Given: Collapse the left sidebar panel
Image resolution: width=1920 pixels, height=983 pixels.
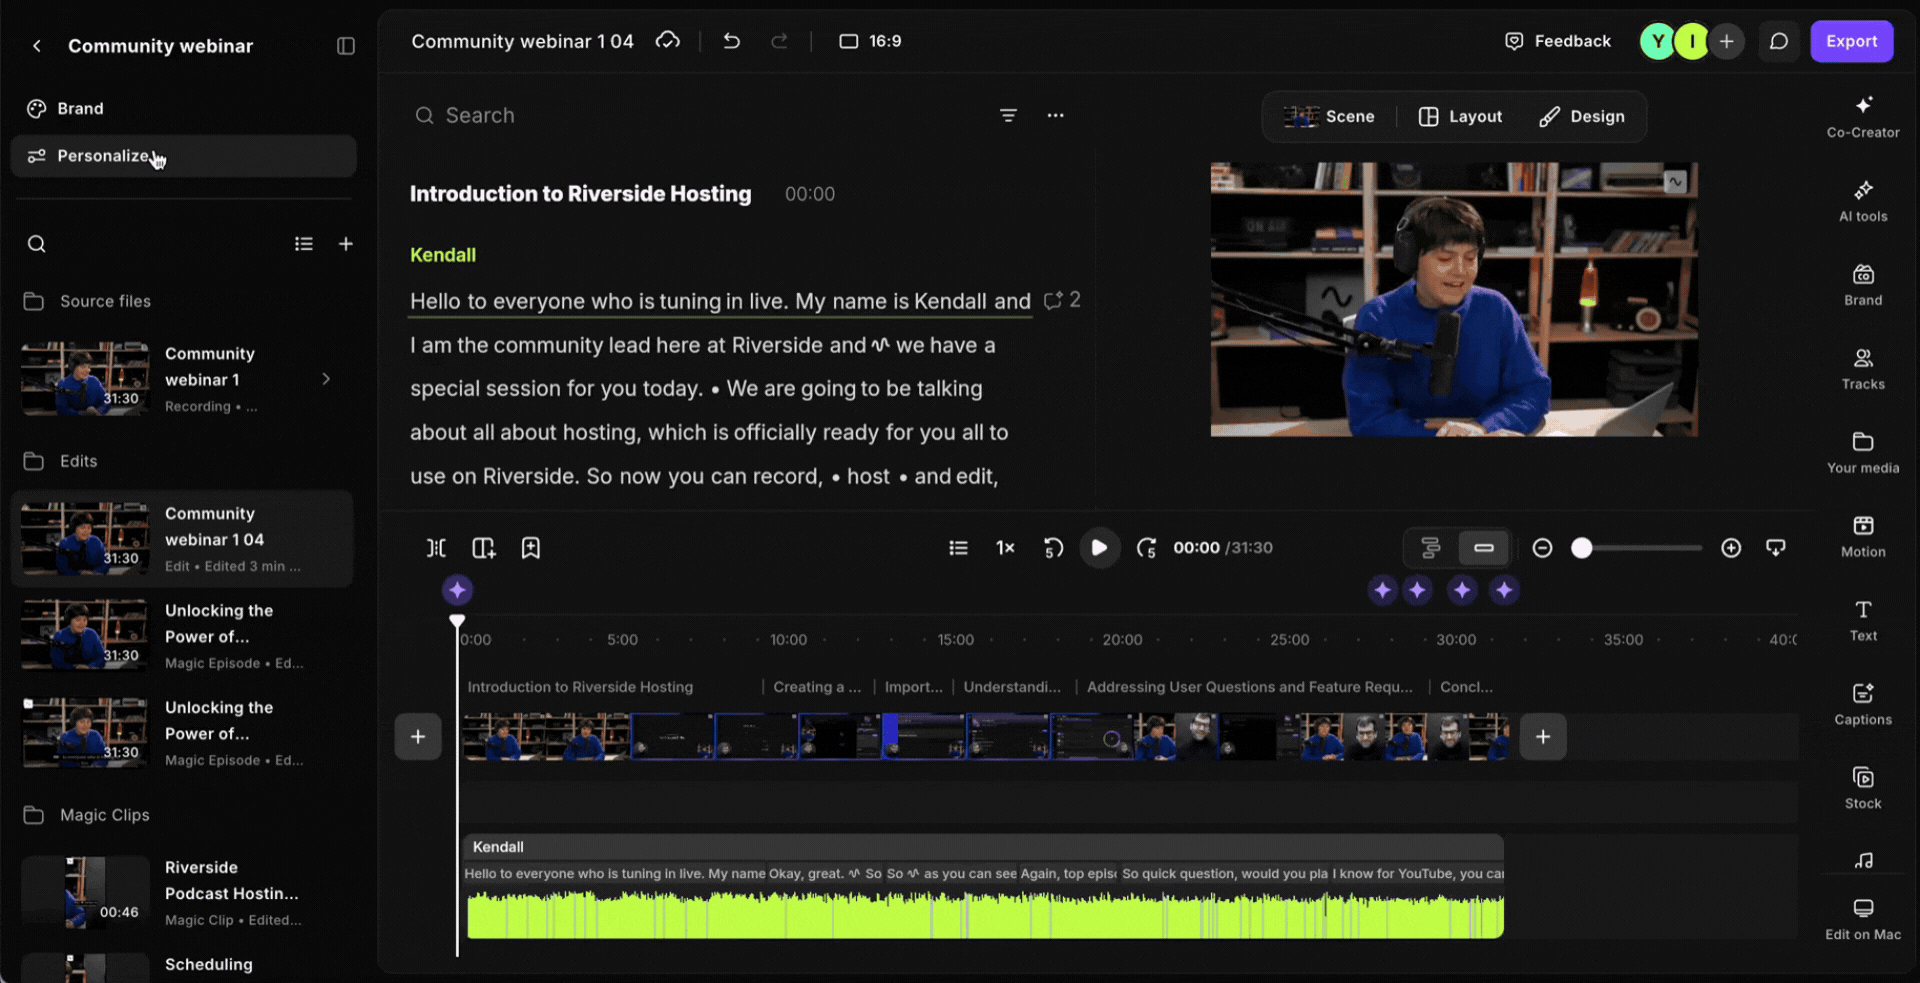Looking at the screenshot, I should [x=346, y=46].
